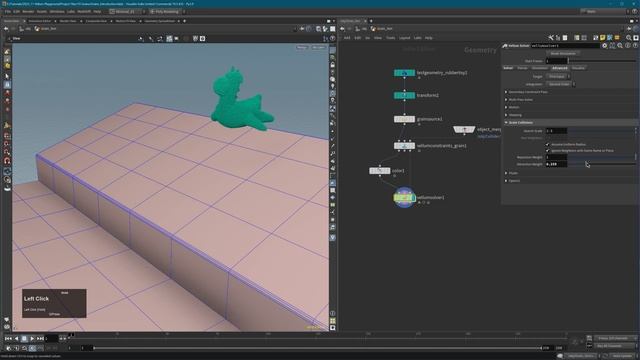This screenshot has height=360, width=640.
Task: Select the vellumconstraints_grain1 node
Action: tap(404, 146)
